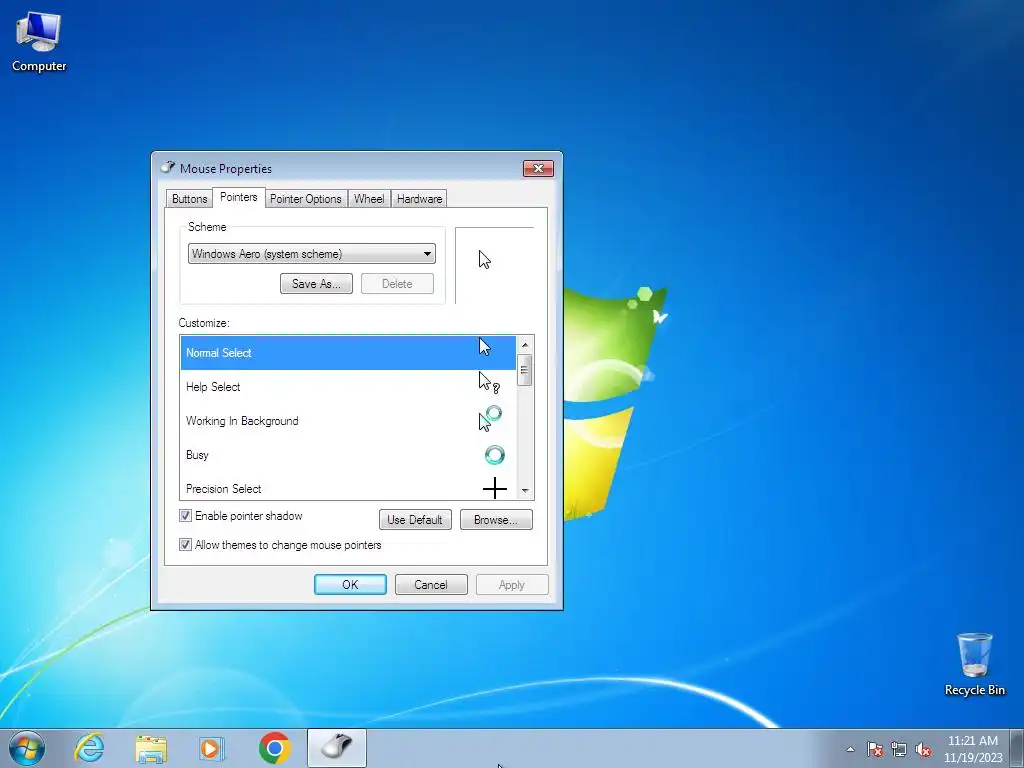Select Busy row text
Screen dimensions: 1024x768
click(x=197, y=455)
